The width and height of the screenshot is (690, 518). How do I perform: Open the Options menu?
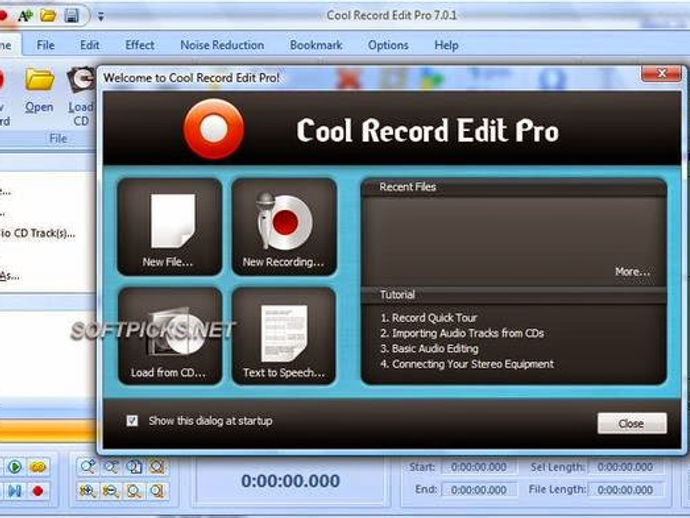(x=388, y=45)
